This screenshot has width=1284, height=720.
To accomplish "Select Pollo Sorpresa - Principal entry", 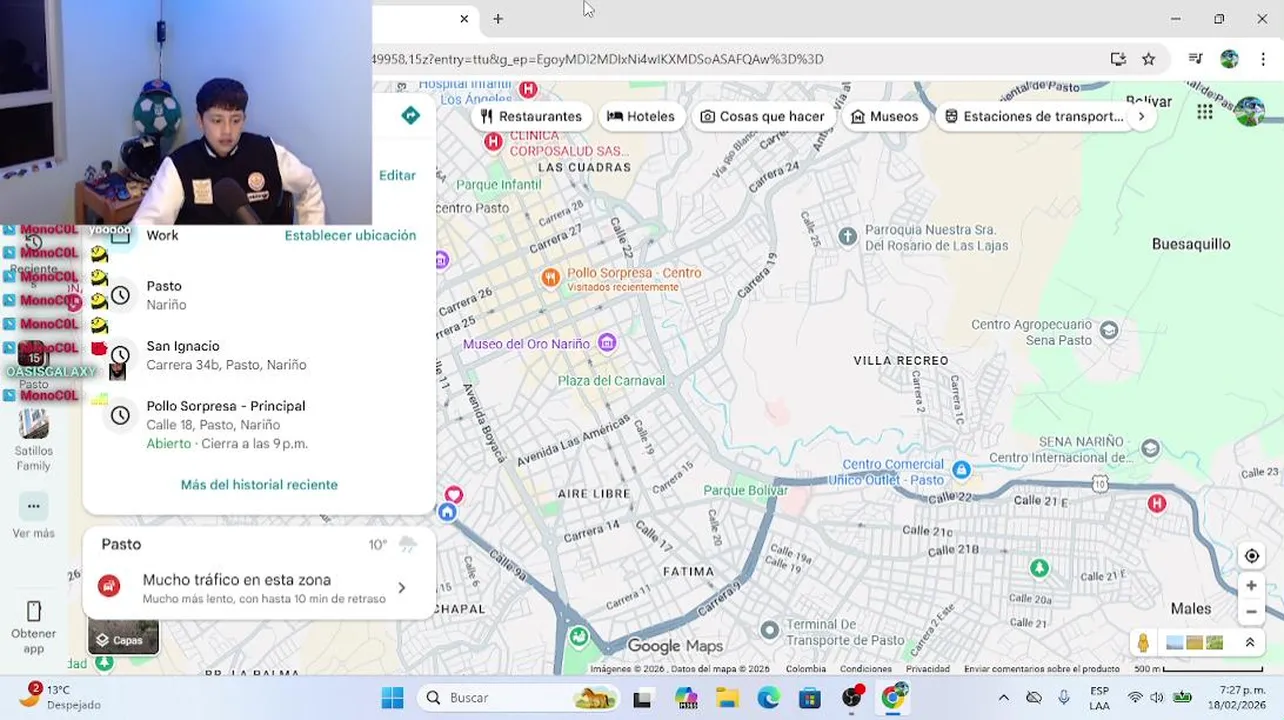I will pos(260,424).
